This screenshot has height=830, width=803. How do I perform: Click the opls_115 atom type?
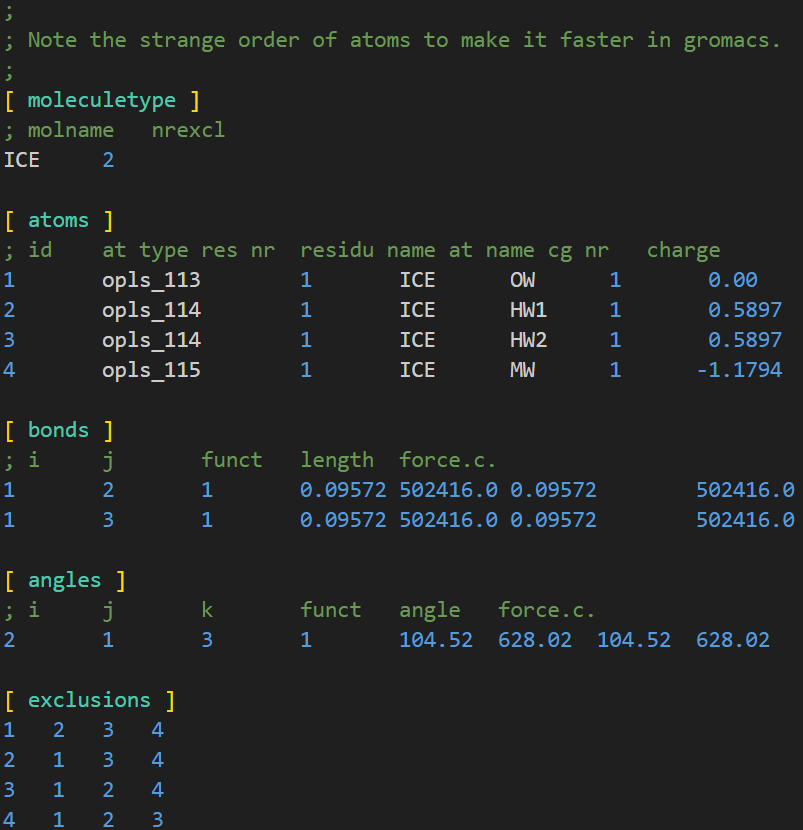151,370
